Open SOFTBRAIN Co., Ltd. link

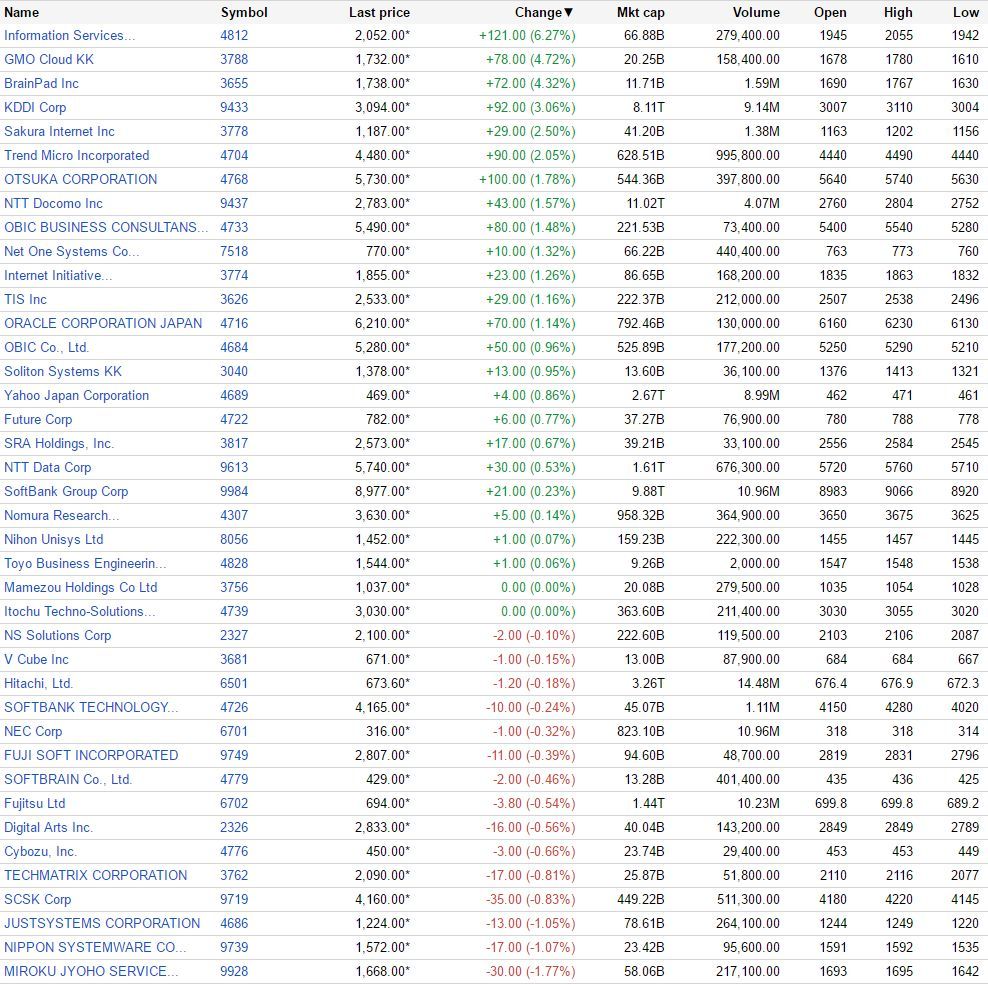(67, 779)
